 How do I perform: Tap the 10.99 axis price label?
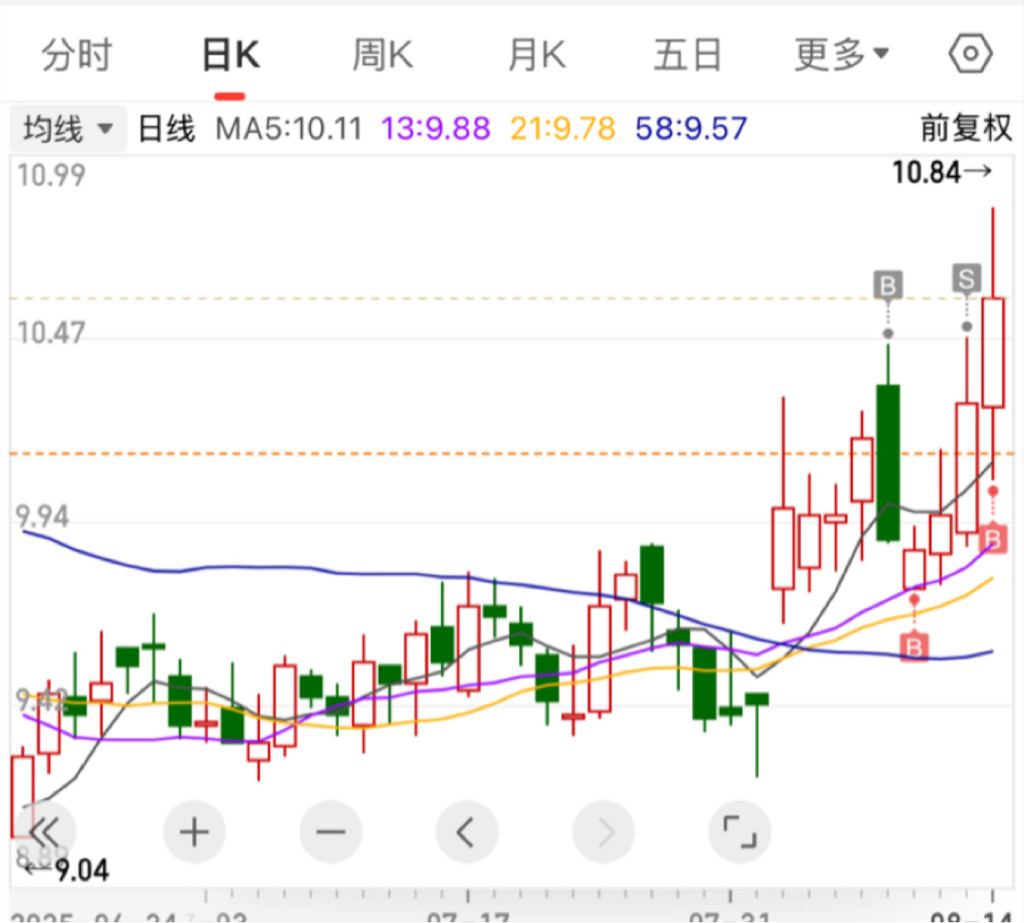point(51,175)
